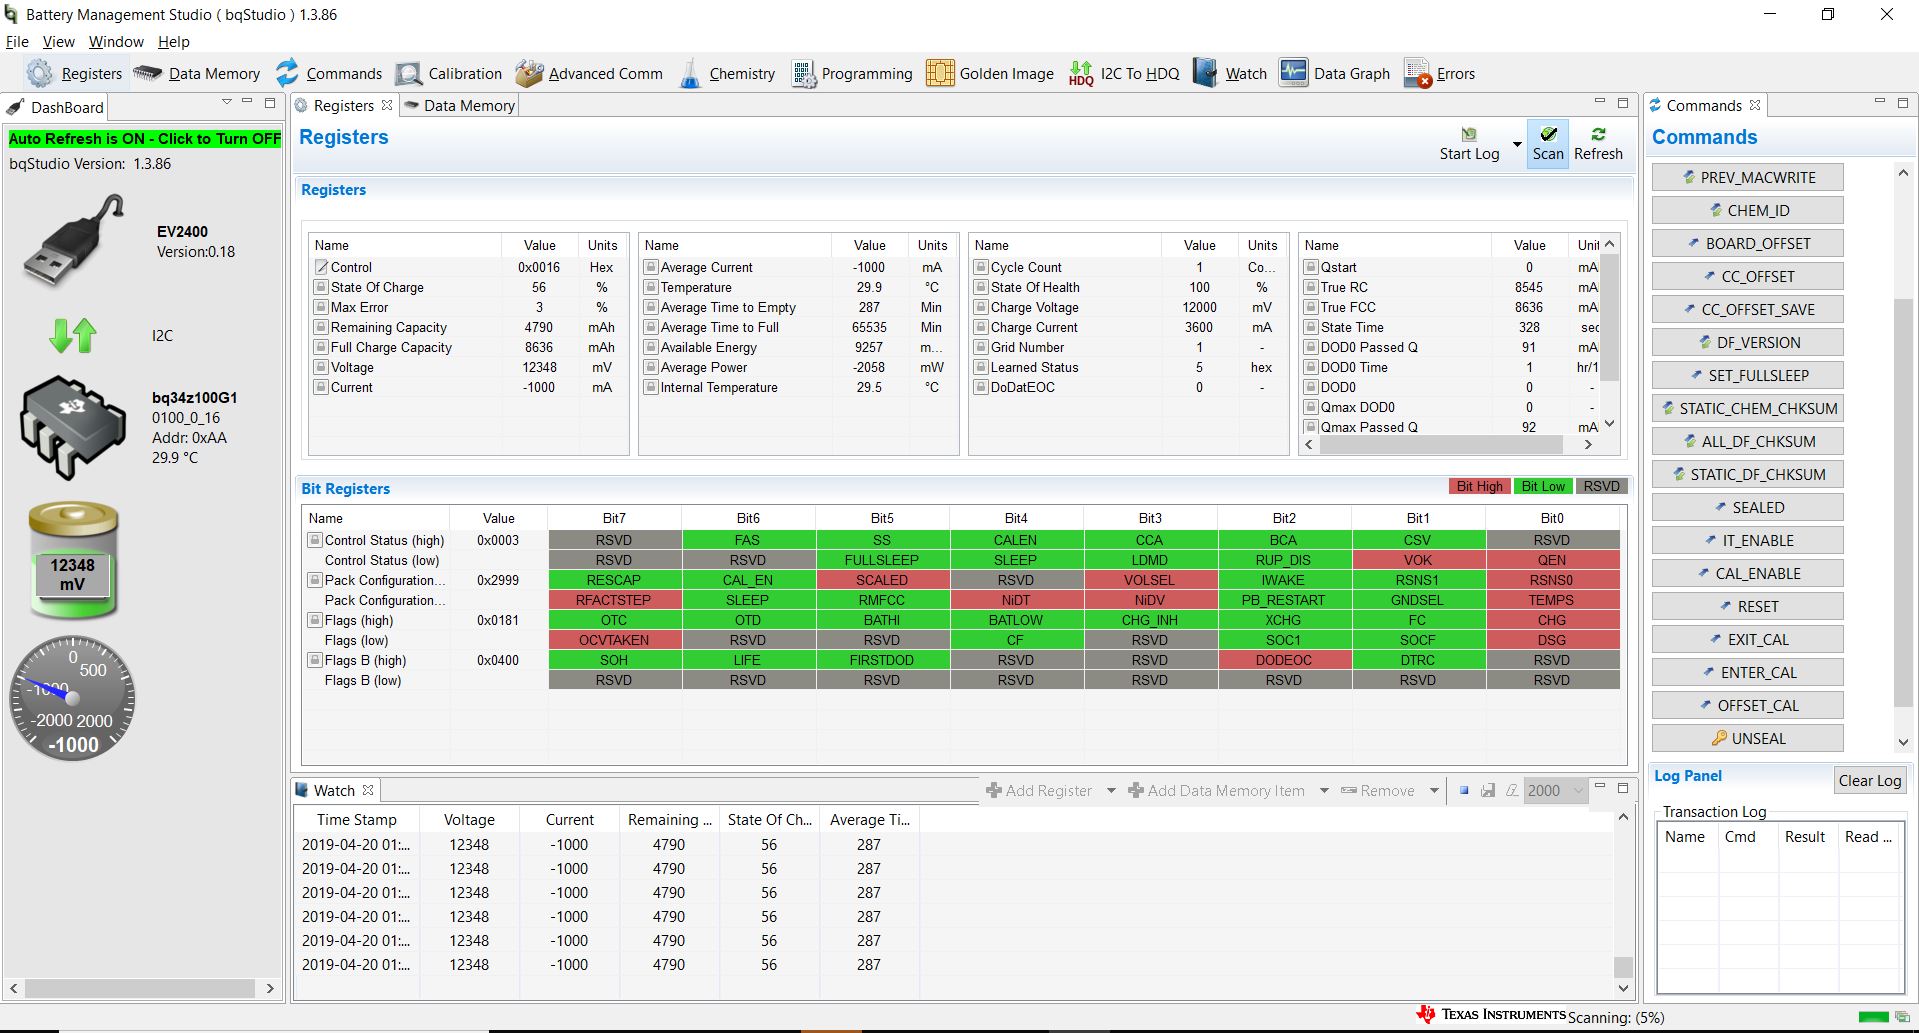
Task: Click the current gauge dial
Action: (72, 698)
